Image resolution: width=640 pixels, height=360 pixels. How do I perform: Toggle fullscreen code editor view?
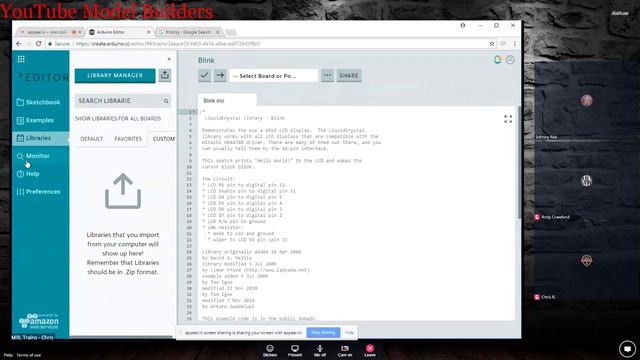[x=508, y=119]
